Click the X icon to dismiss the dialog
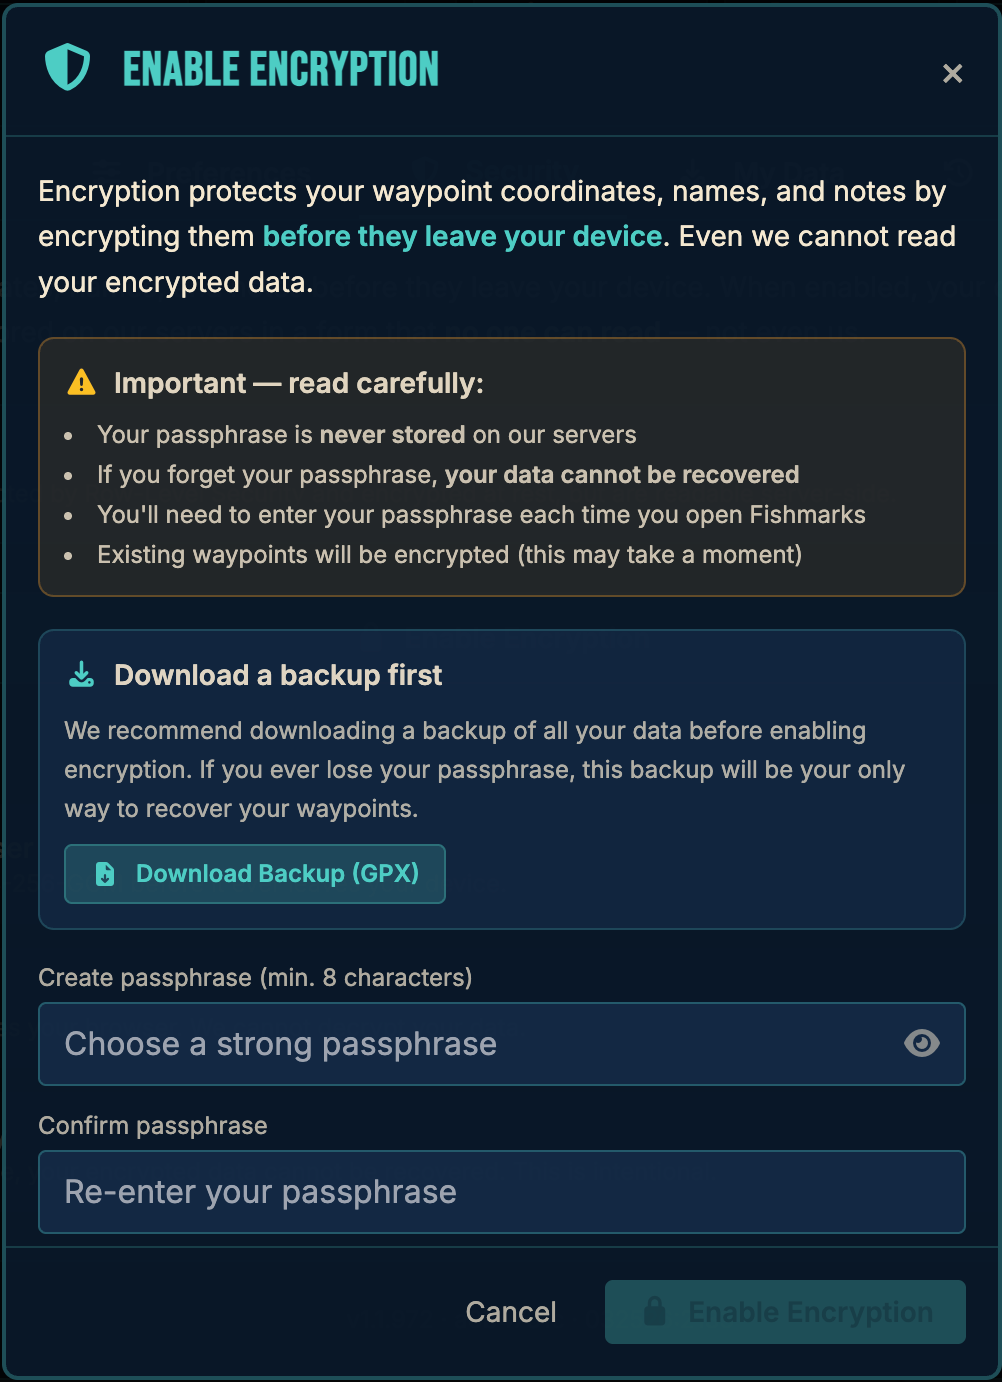The height and width of the screenshot is (1382, 1002). pyautogui.click(x=951, y=73)
